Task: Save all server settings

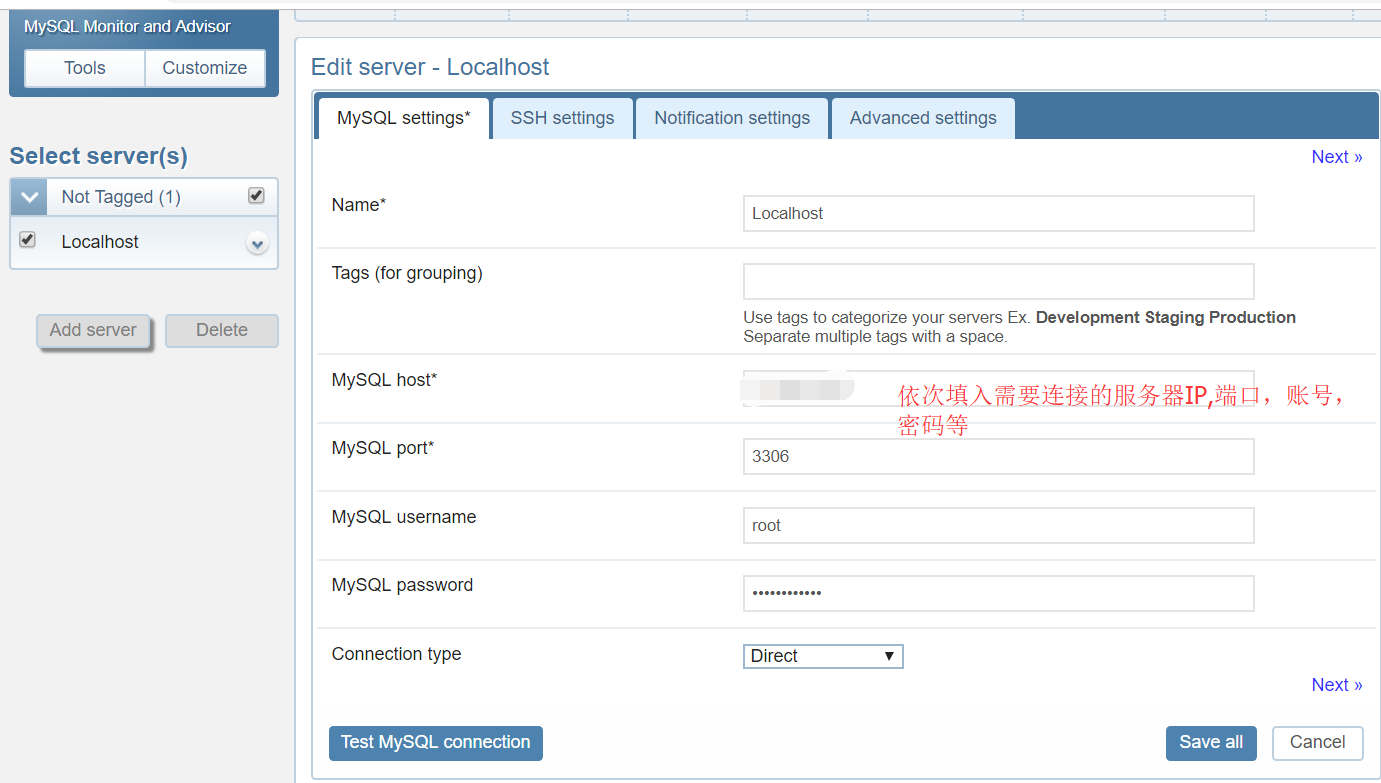Action: coord(1211,743)
